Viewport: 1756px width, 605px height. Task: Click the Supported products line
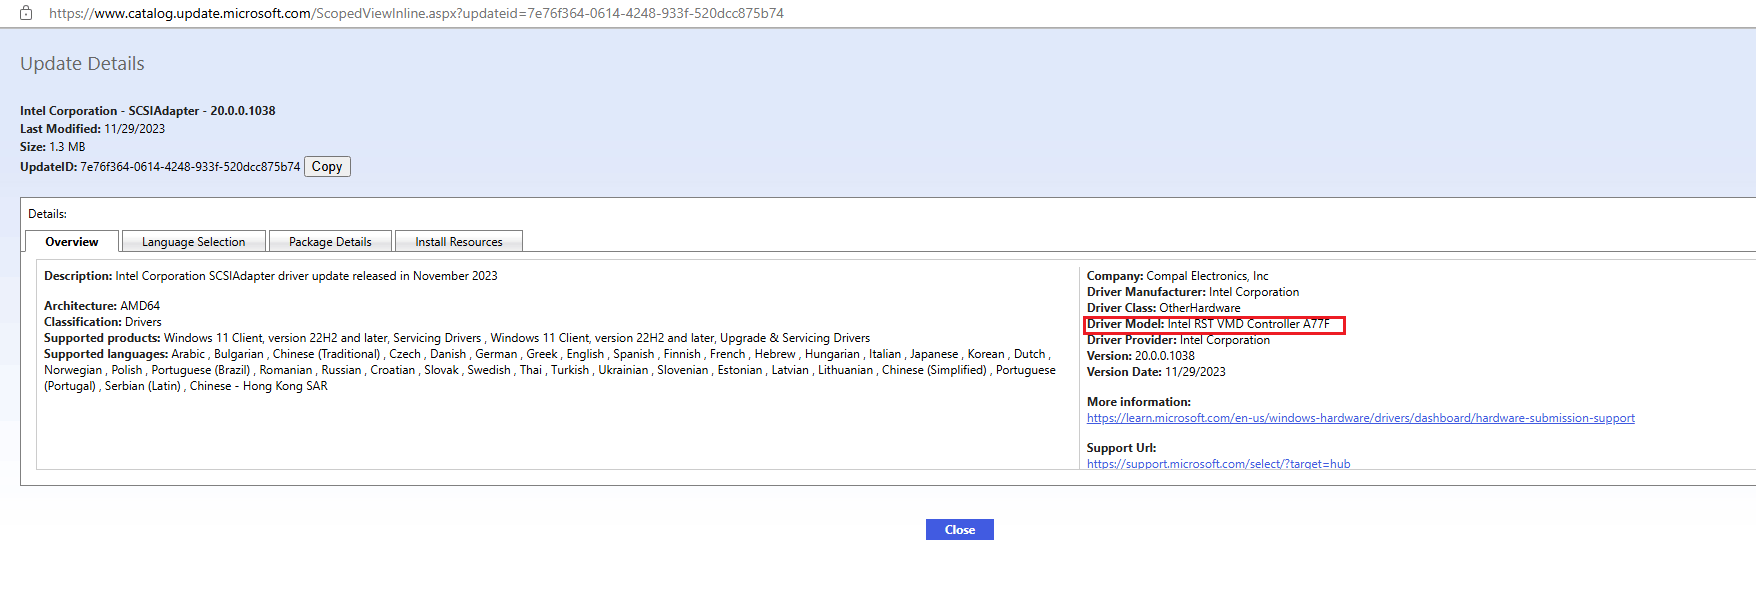[x=457, y=338]
